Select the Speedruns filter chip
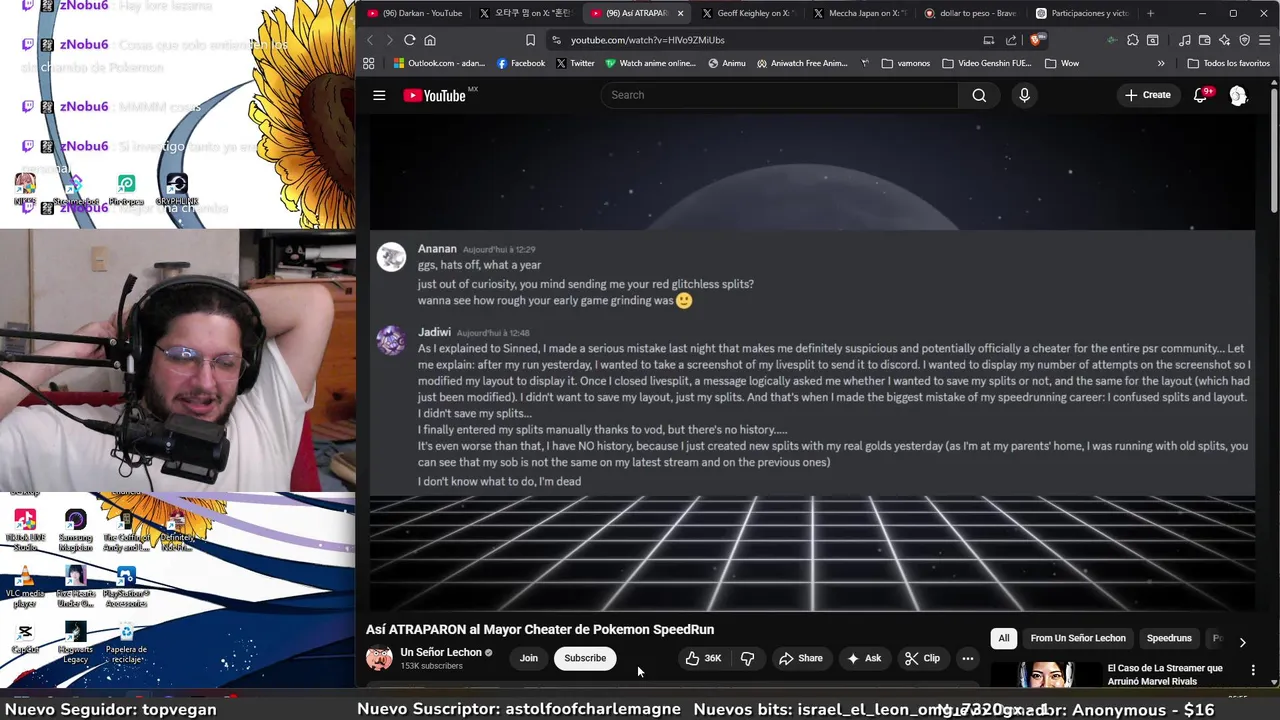 1168,638
